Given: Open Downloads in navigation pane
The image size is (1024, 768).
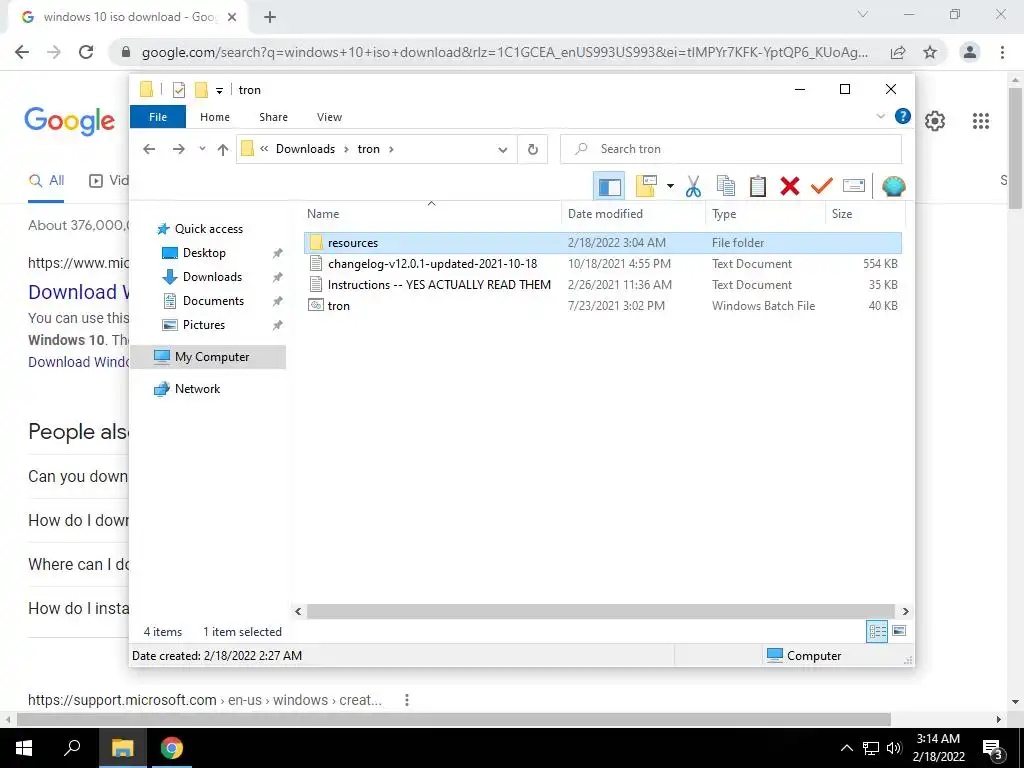Looking at the screenshot, I should (212, 277).
